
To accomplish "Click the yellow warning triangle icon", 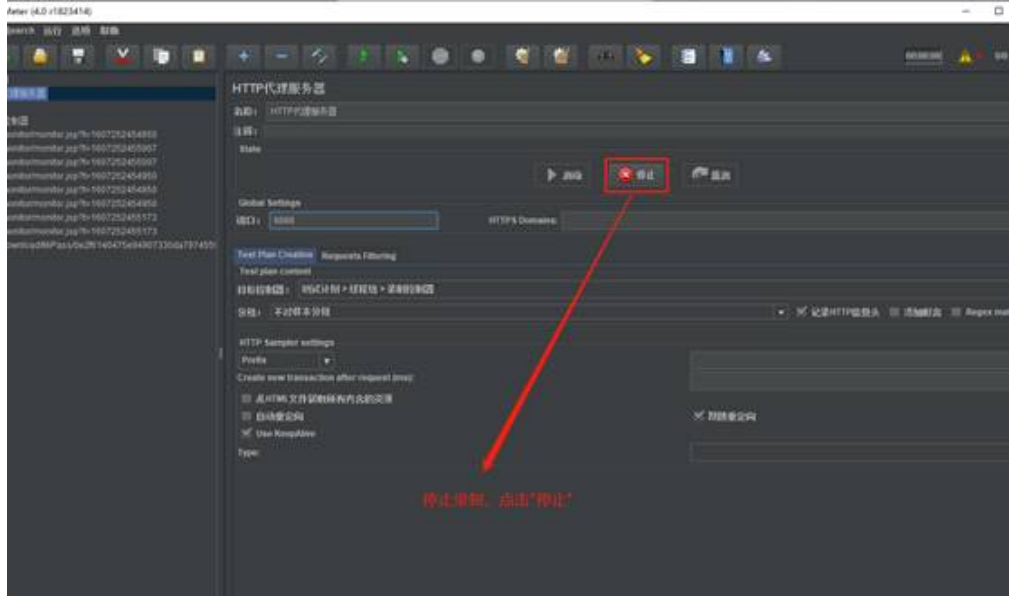I will 965,57.
